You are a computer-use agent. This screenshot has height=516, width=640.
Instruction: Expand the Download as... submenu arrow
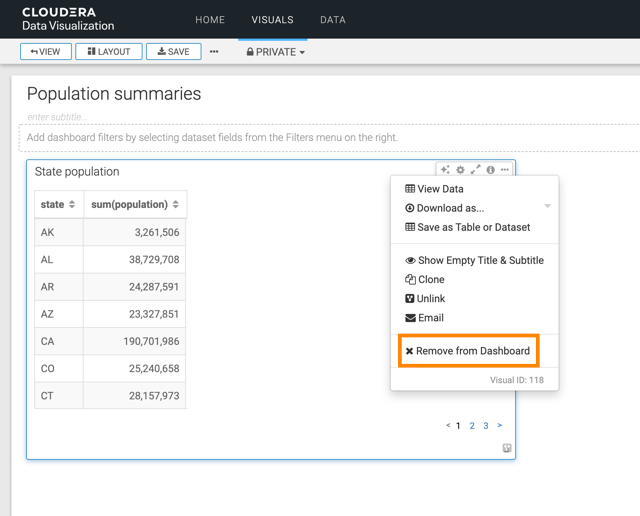[547, 208]
